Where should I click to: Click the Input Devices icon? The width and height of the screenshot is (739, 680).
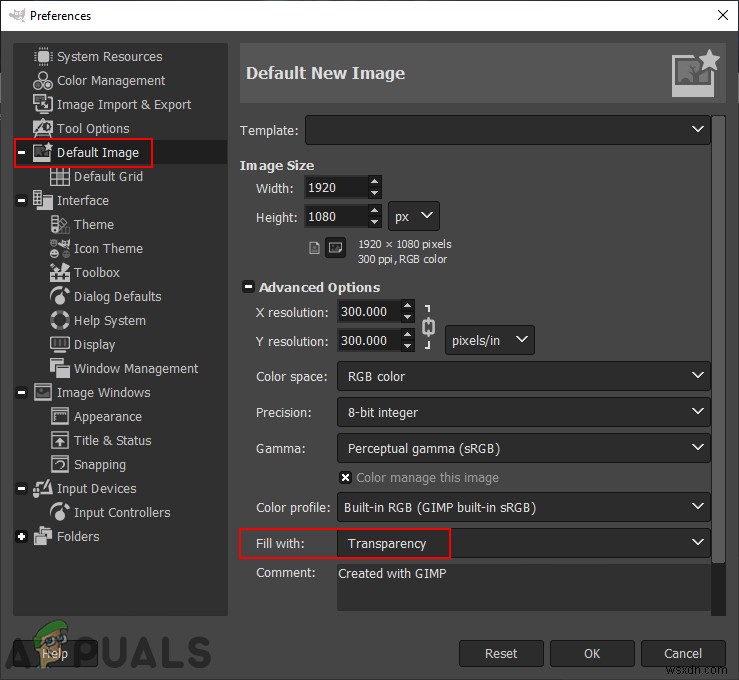click(43, 488)
